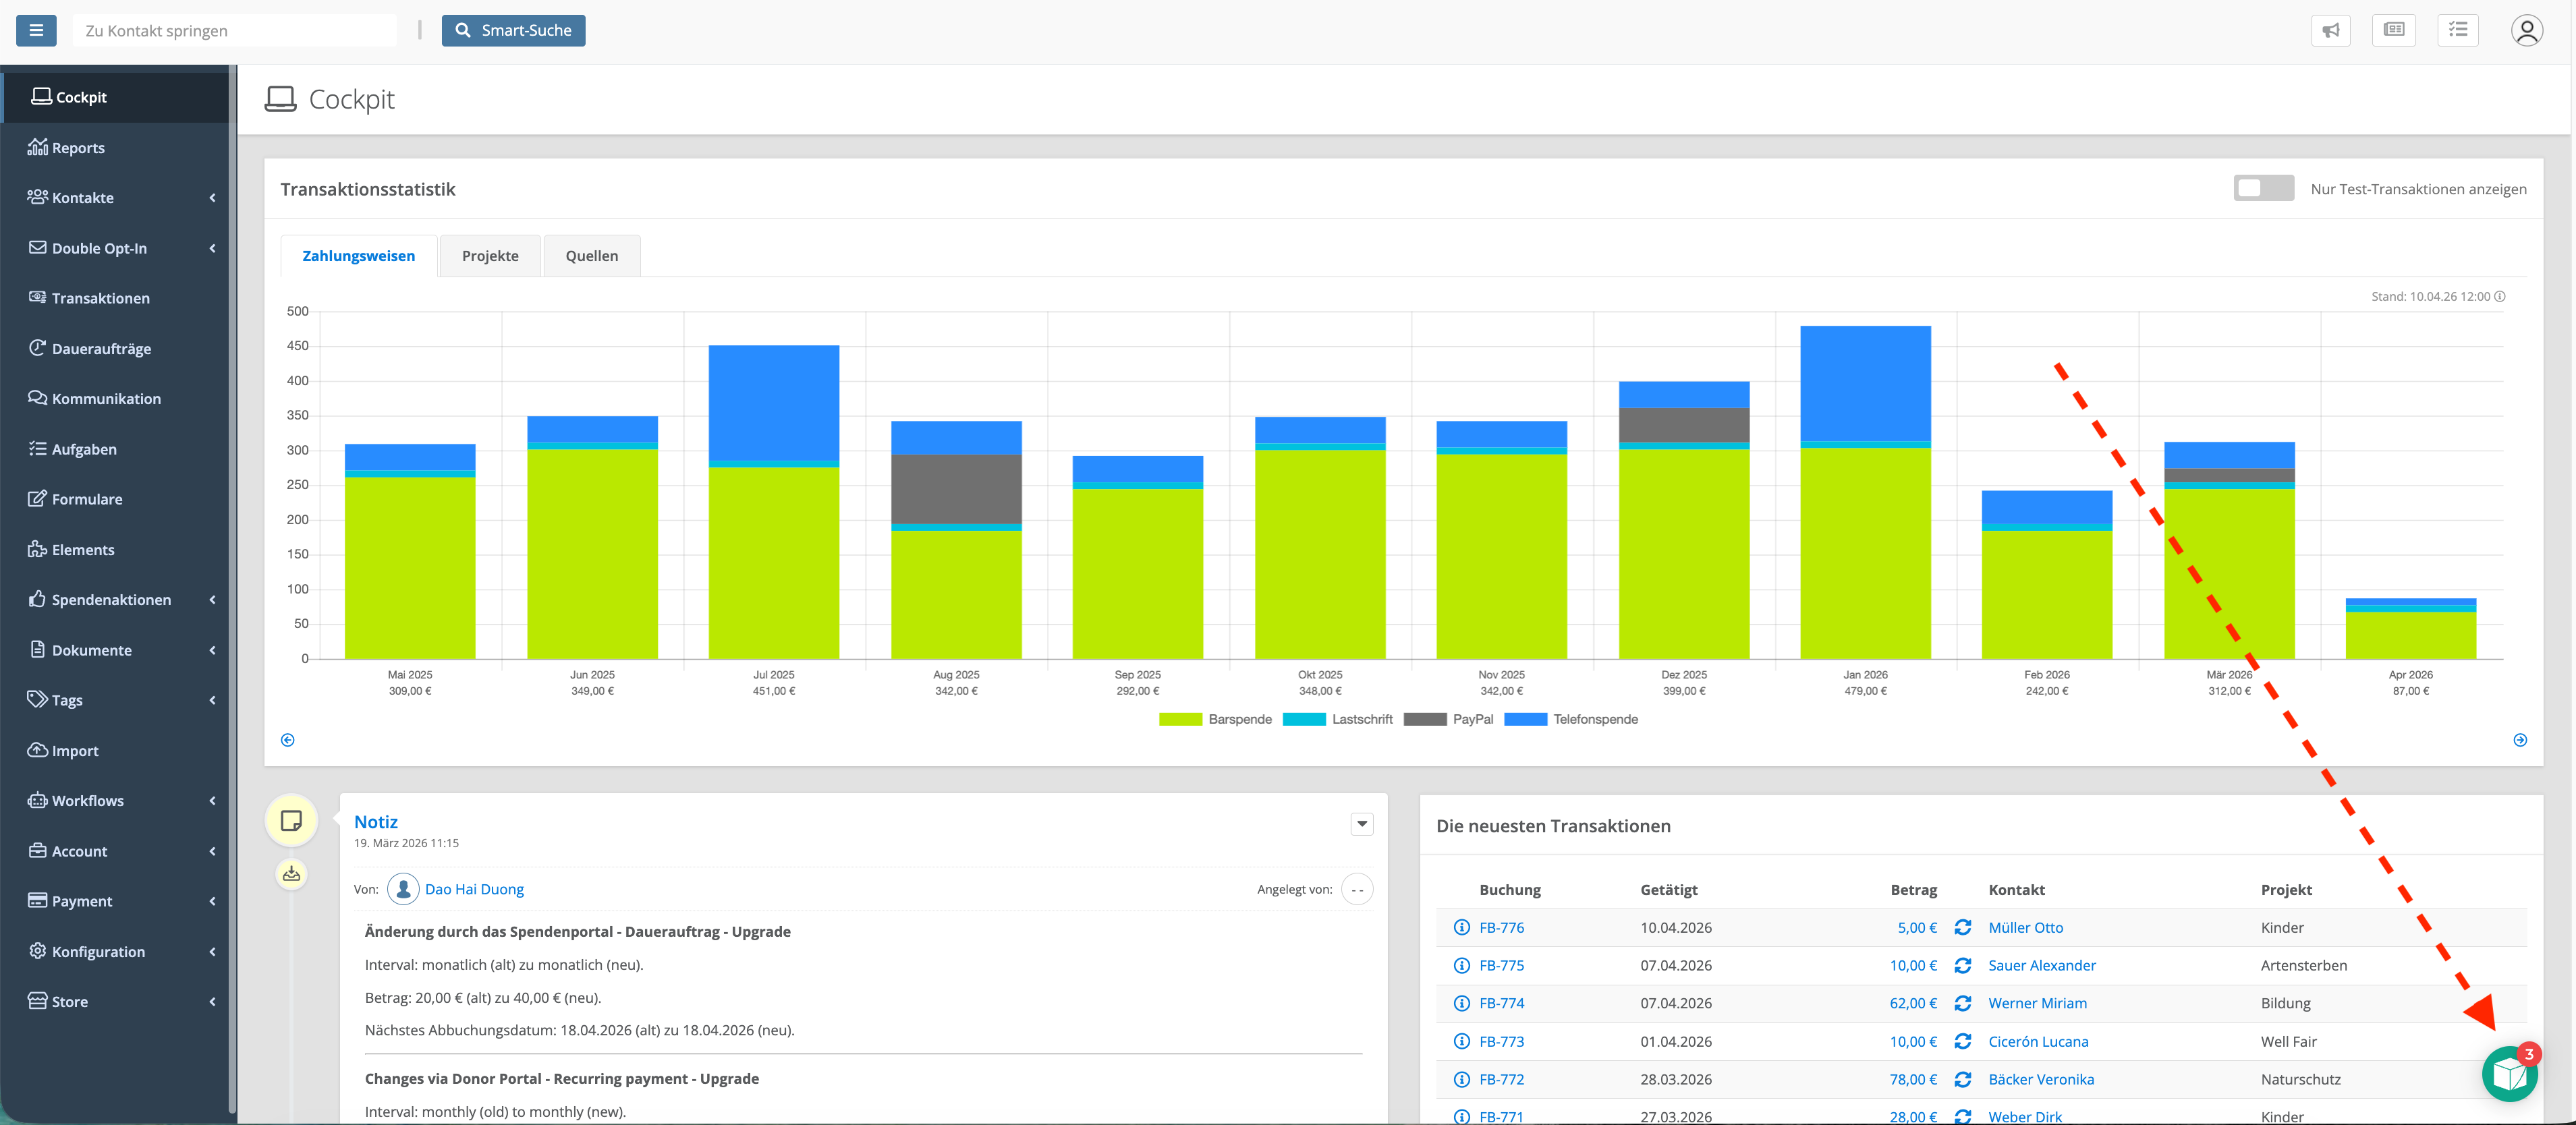Toggle Nur Test-Transaktionen anzeigen switch
2576x1125 pixels.
click(2263, 188)
